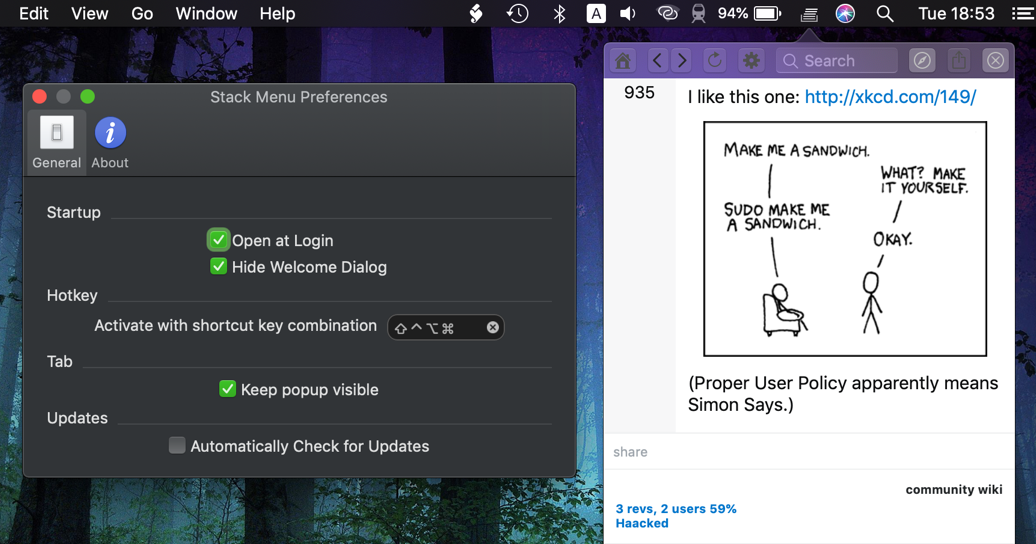Click the green zoom window button

click(87, 97)
